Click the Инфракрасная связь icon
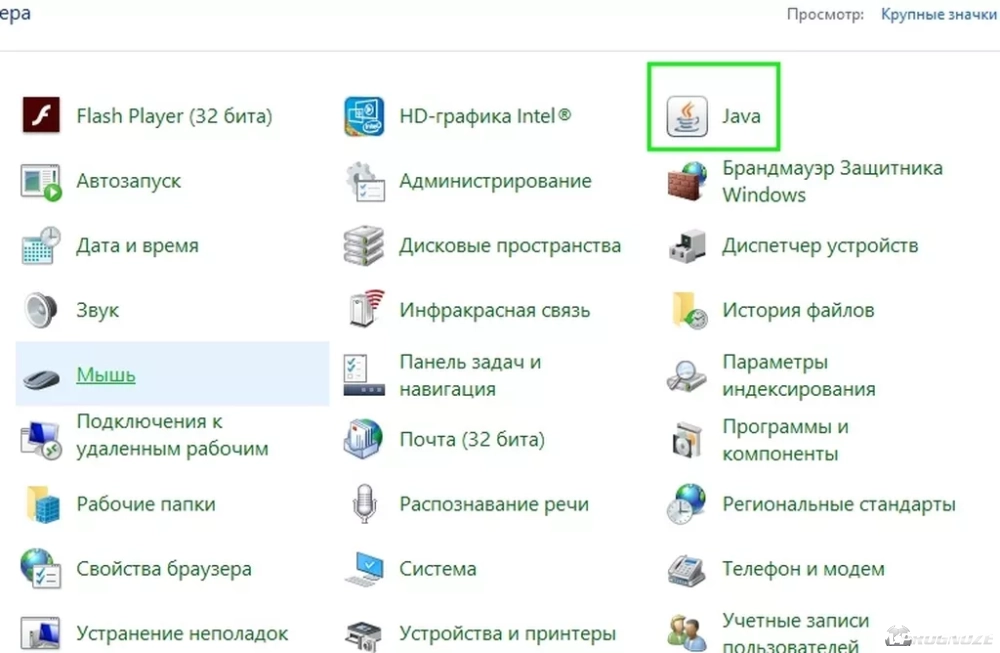The image size is (1000, 653). point(365,310)
